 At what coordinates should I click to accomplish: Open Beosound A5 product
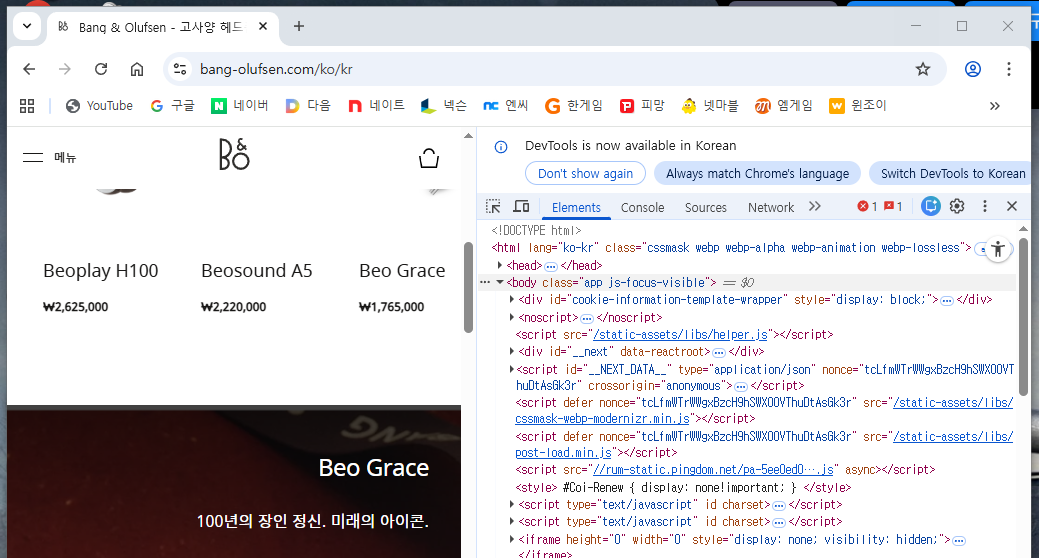pyautogui.click(x=256, y=270)
